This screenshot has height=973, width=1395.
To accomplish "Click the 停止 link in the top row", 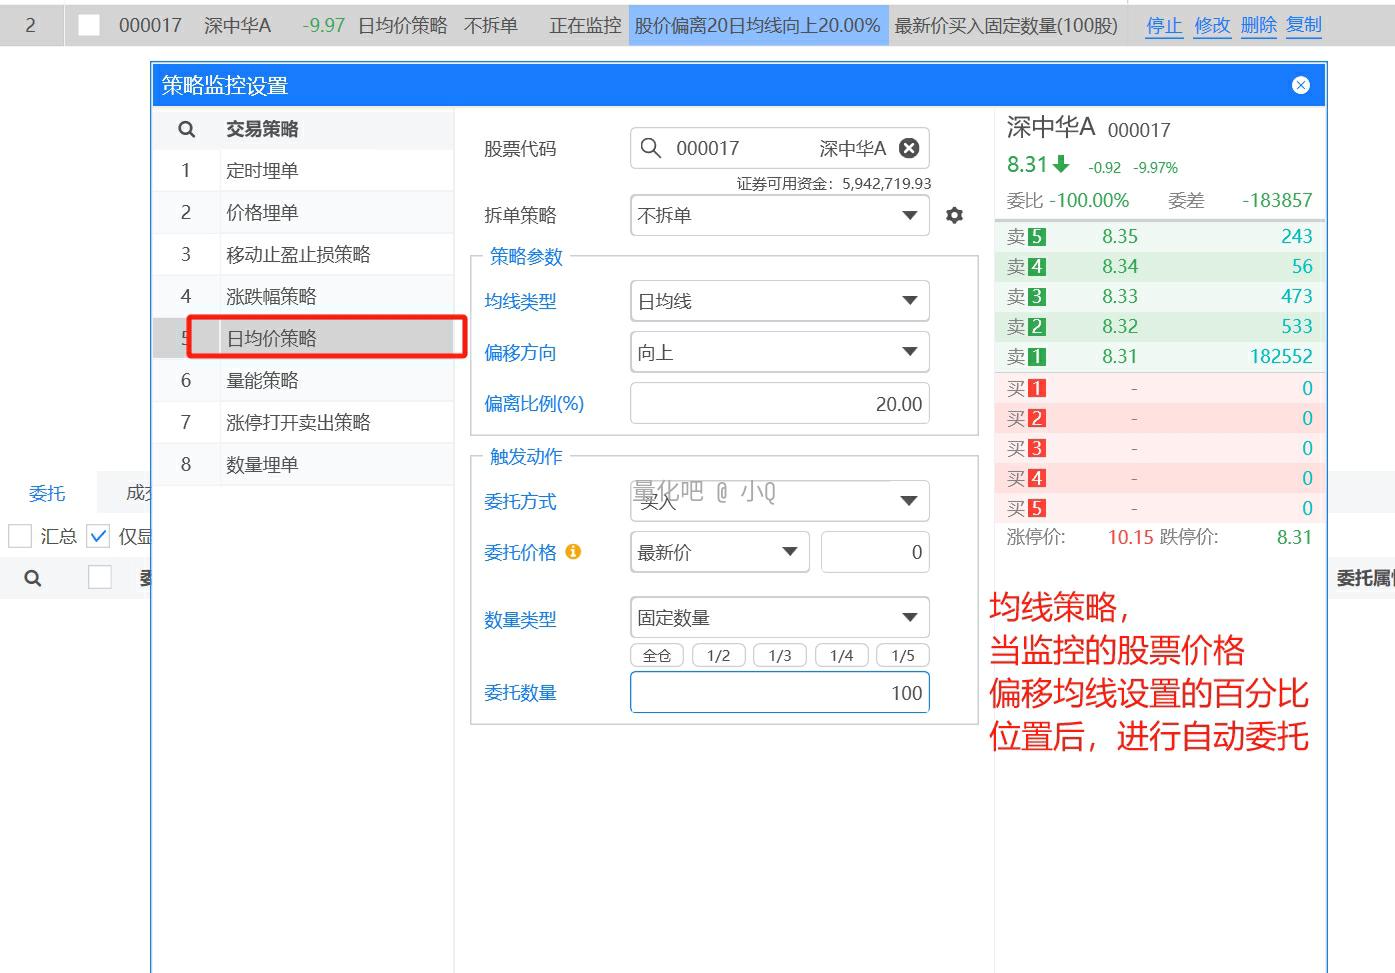I will [1163, 25].
